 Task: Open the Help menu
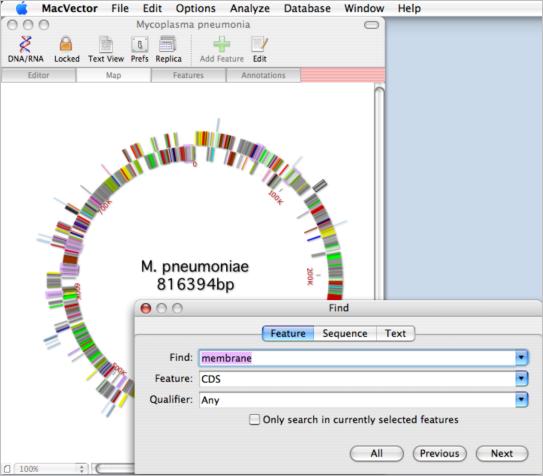tap(409, 8)
